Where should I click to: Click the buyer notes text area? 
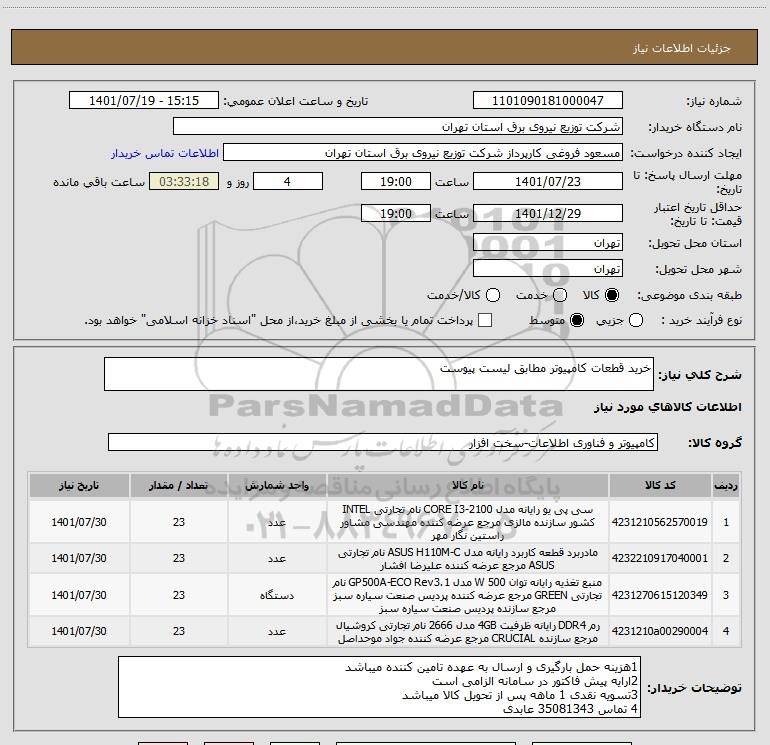coord(379,687)
